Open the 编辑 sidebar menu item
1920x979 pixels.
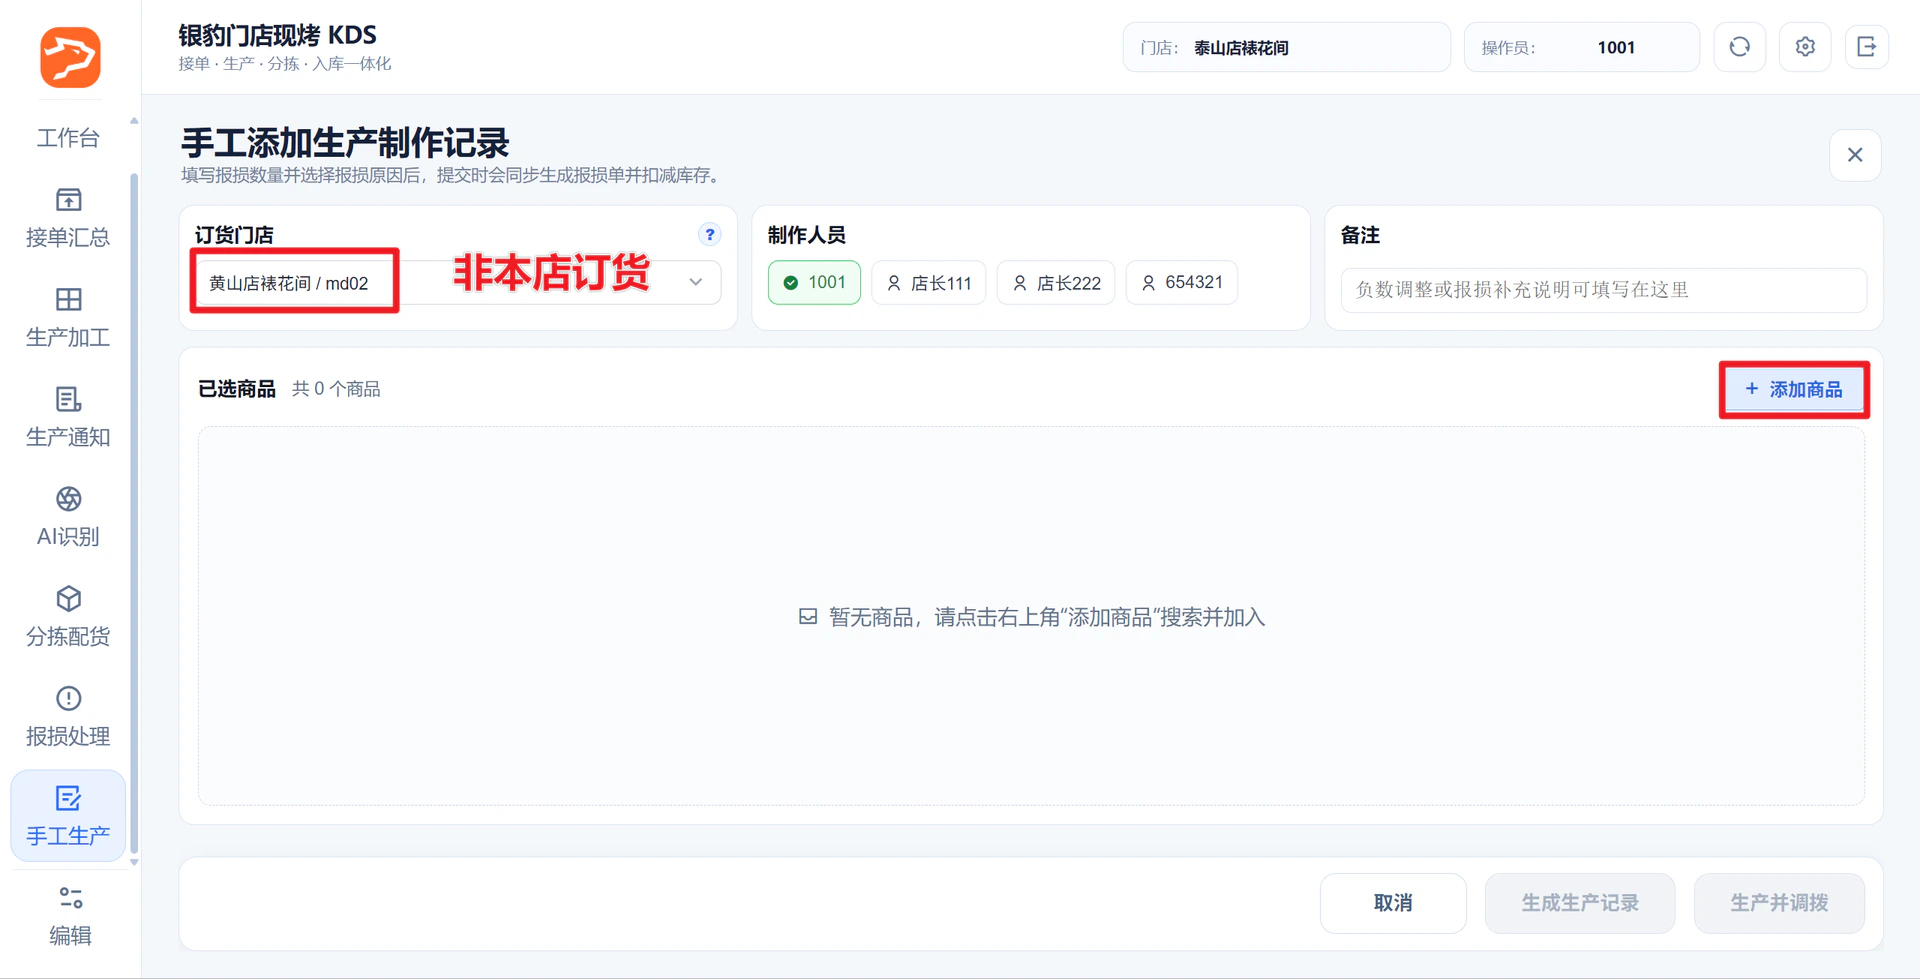[68, 916]
